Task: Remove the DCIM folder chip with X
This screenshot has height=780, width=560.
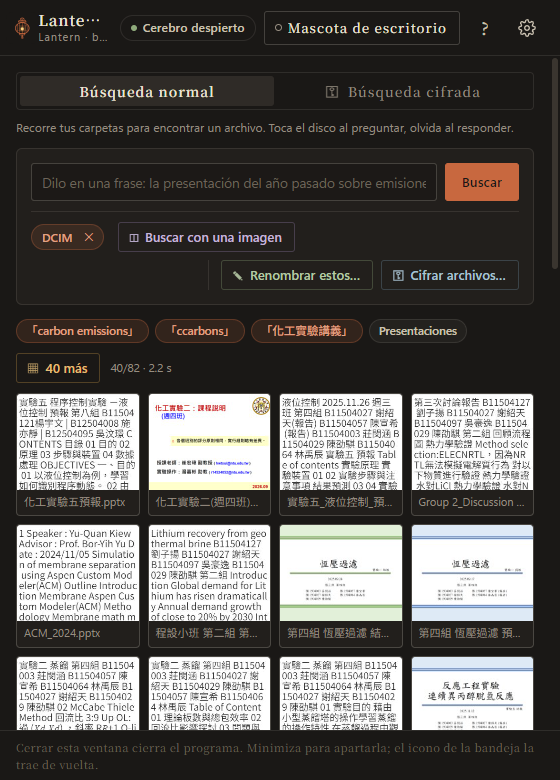Action: point(89,237)
